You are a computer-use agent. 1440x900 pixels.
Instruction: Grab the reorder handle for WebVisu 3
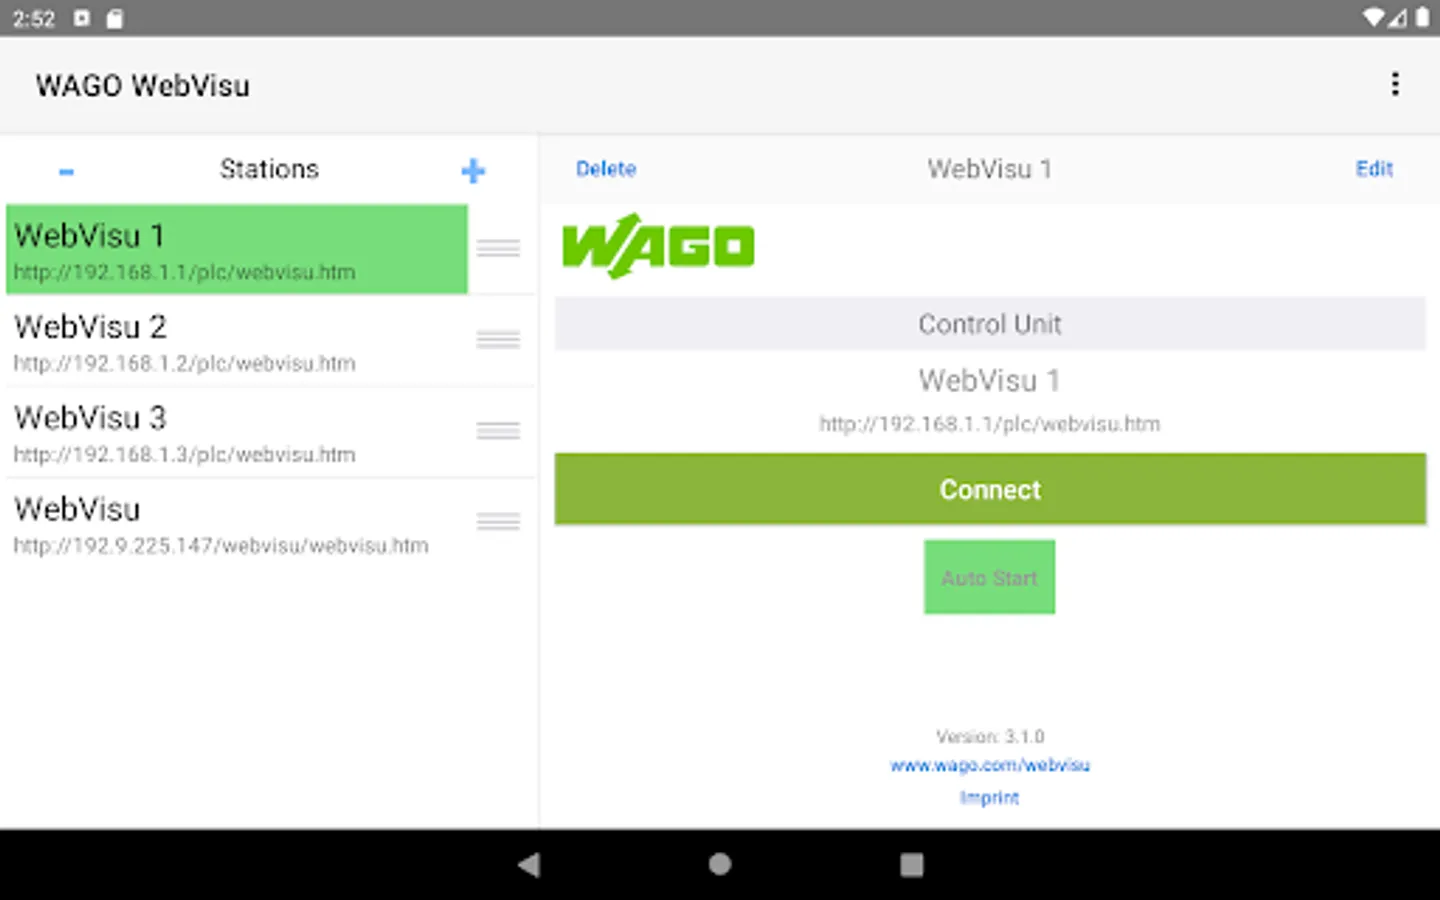coord(498,431)
